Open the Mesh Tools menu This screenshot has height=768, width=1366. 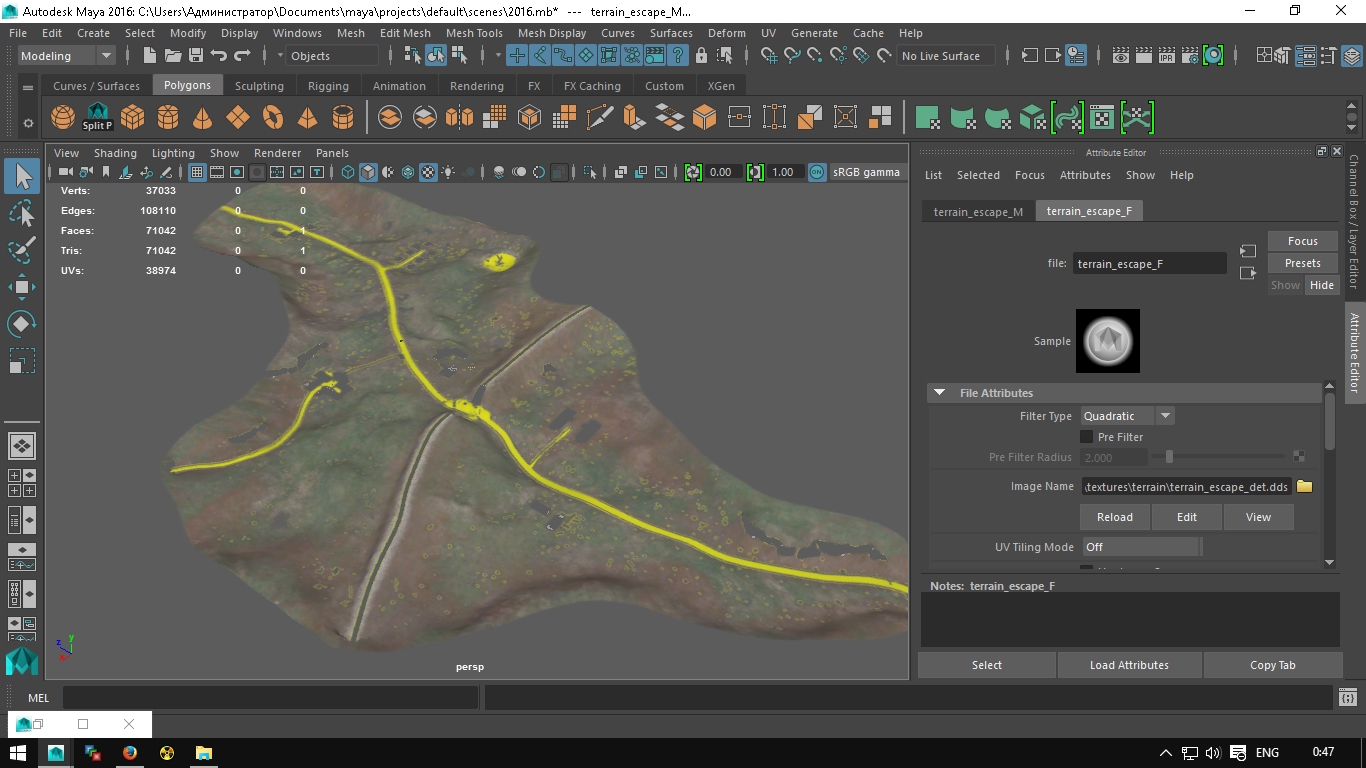pyautogui.click(x=474, y=33)
